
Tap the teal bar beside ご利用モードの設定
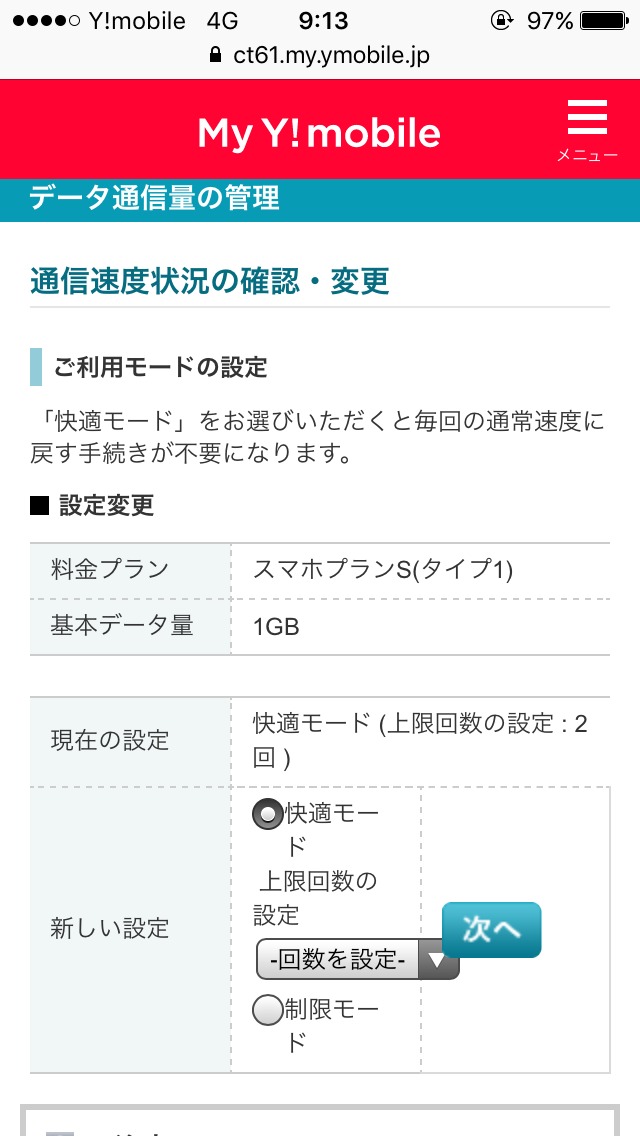[x=36, y=367]
